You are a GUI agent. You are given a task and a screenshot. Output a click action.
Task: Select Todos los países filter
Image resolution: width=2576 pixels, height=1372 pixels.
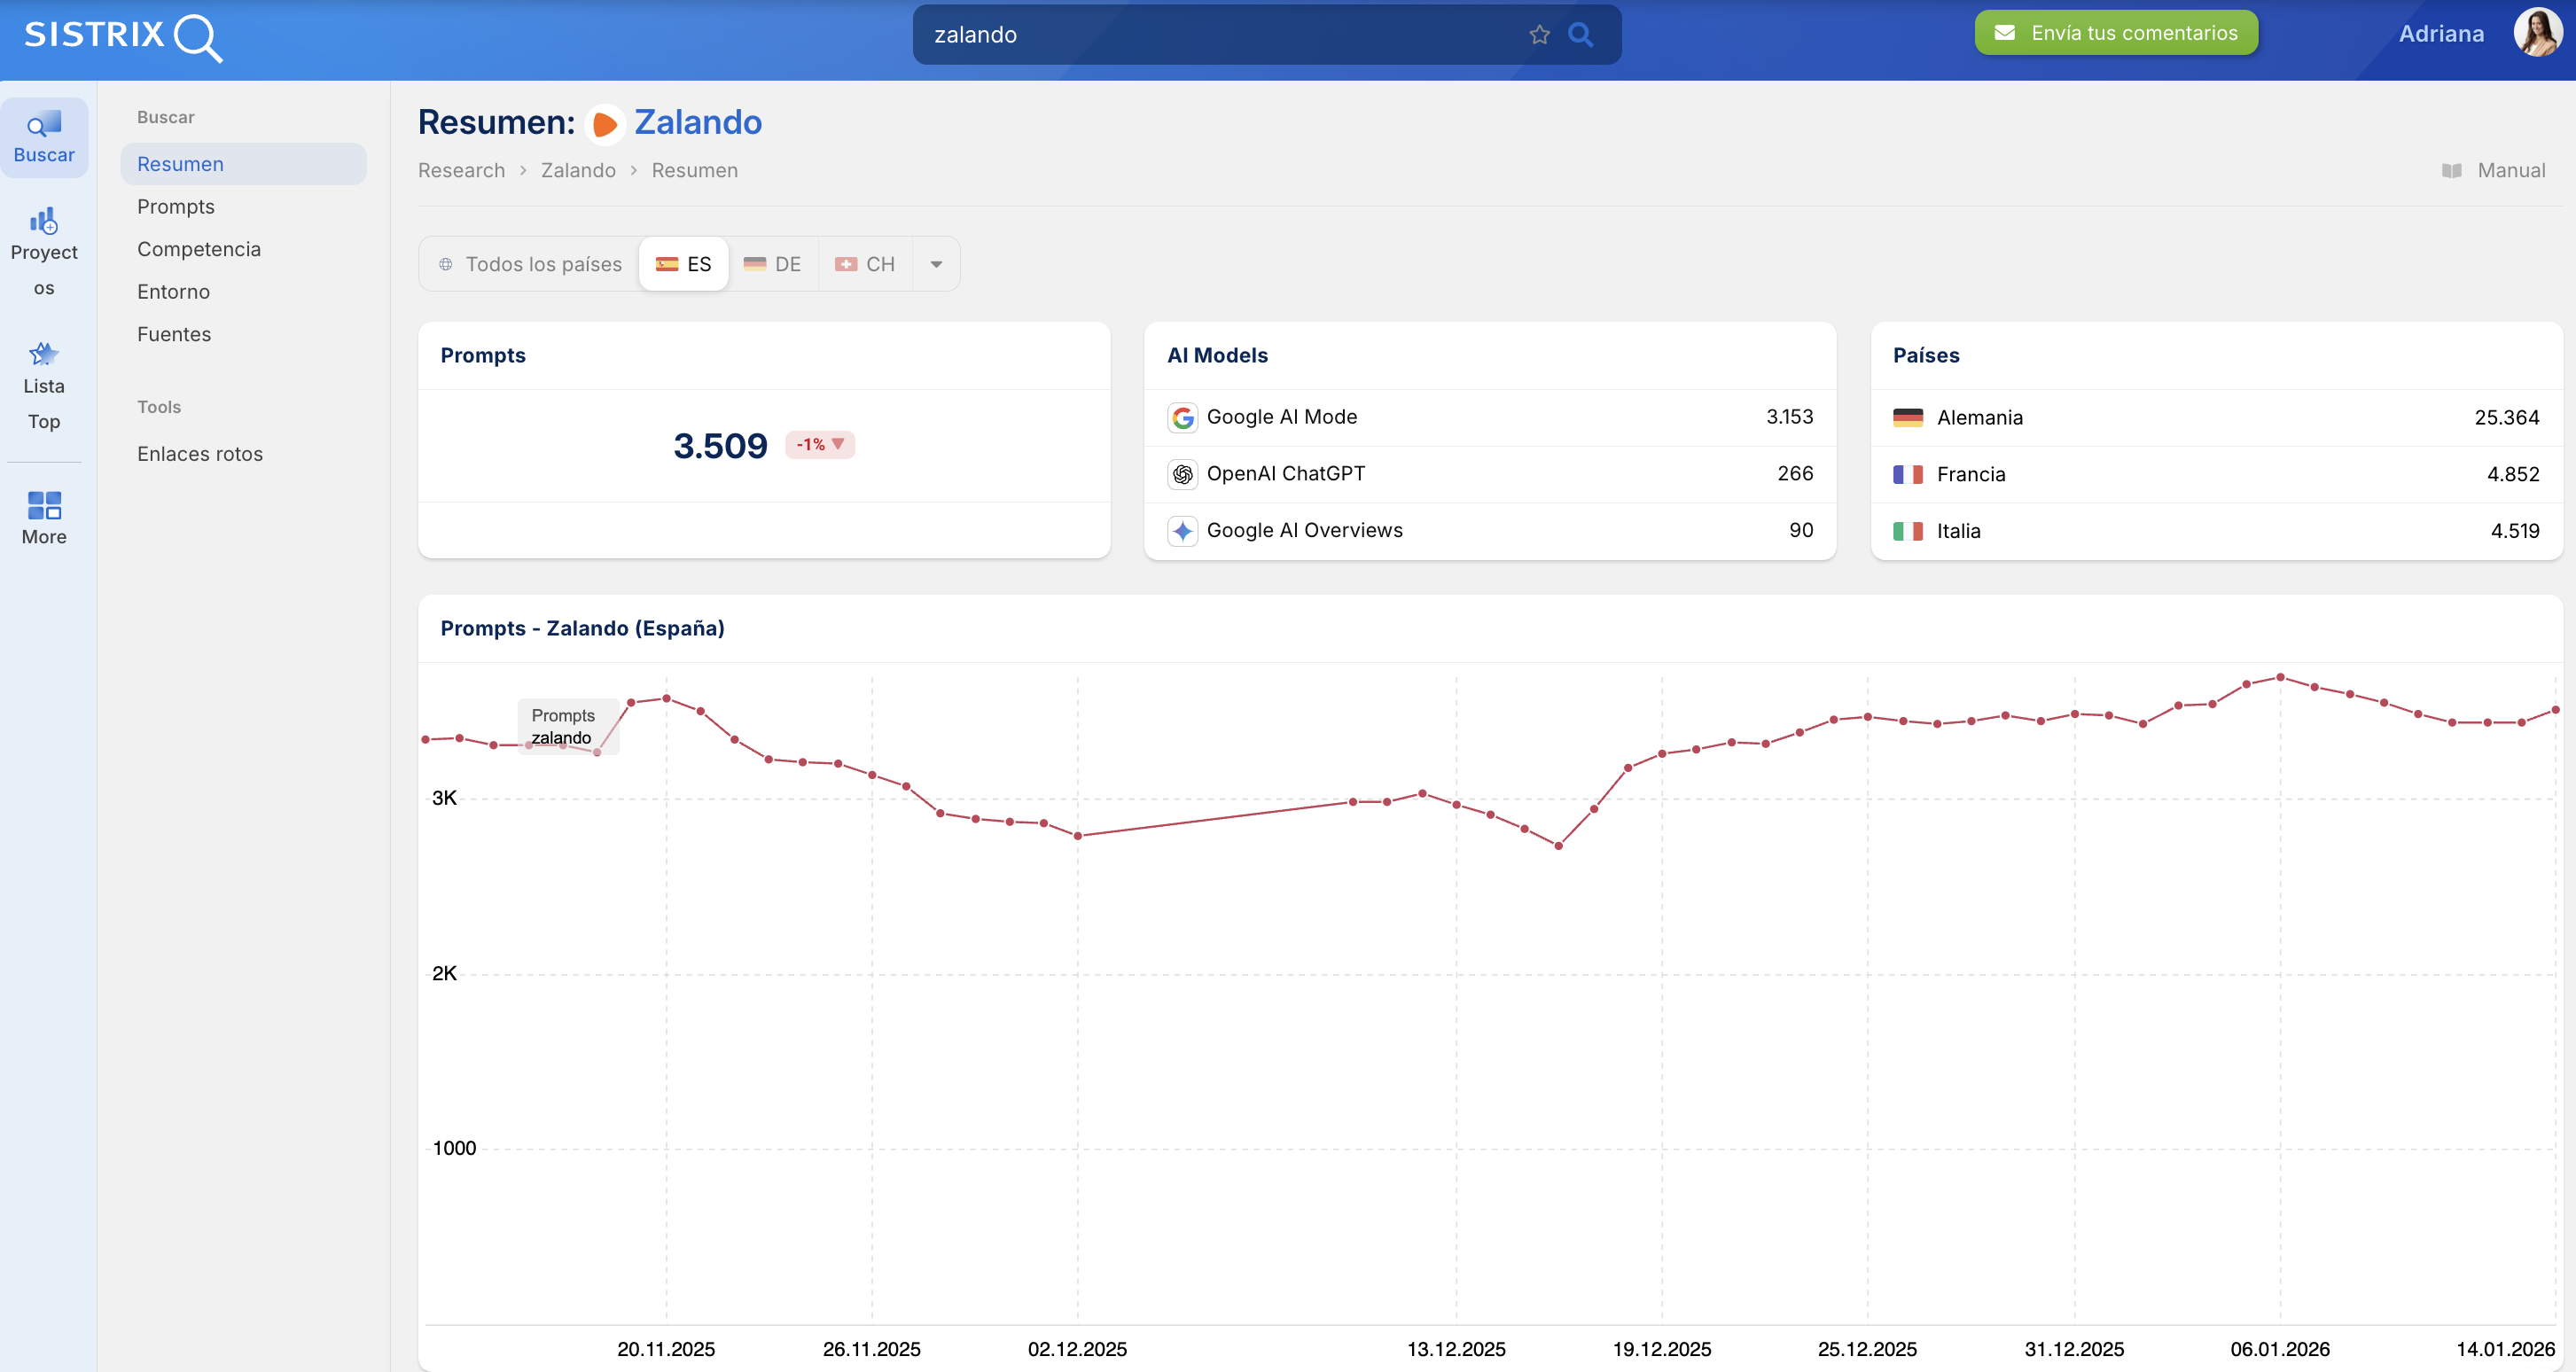[530, 264]
